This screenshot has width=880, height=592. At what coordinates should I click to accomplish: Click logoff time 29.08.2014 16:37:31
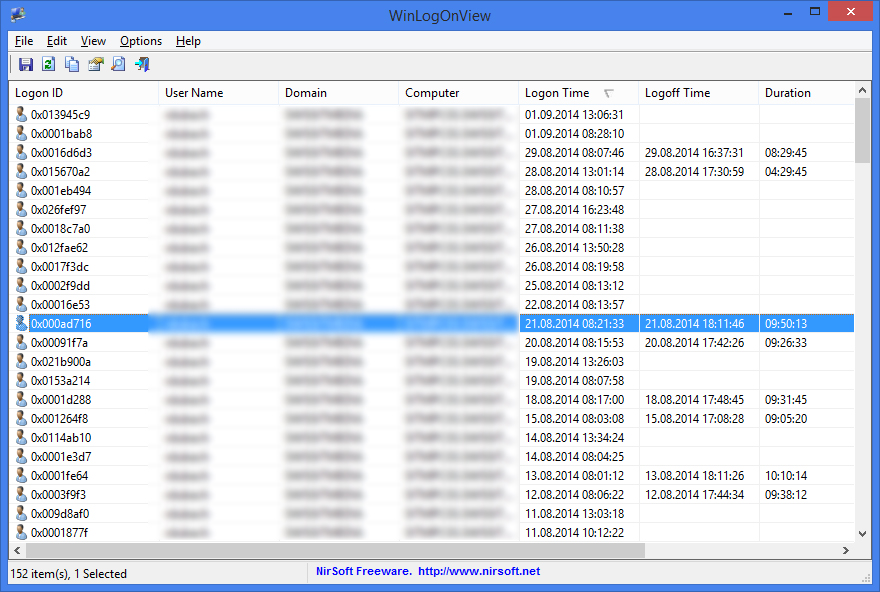[x=694, y=153]
